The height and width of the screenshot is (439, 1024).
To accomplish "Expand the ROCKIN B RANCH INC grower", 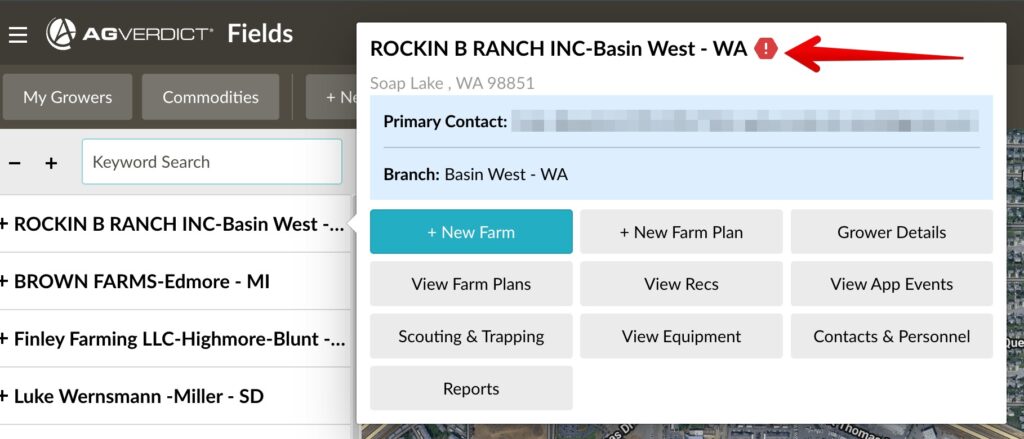I will [4, 224].
